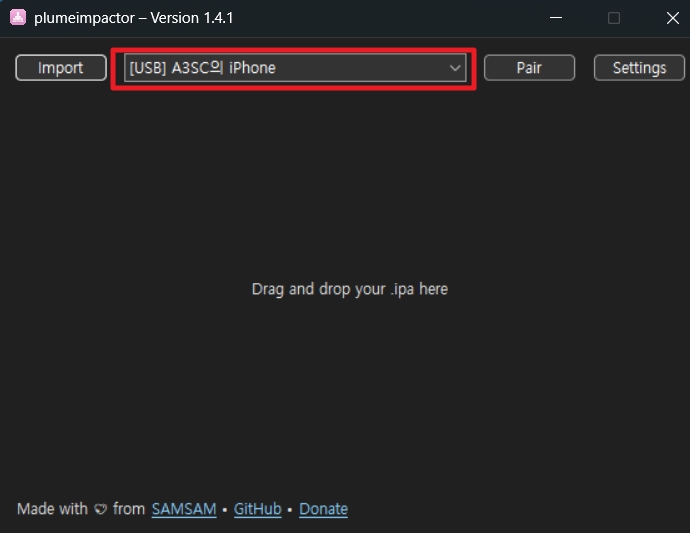
Task: Click the 'Made with' footer text
Action: point(52,509)
